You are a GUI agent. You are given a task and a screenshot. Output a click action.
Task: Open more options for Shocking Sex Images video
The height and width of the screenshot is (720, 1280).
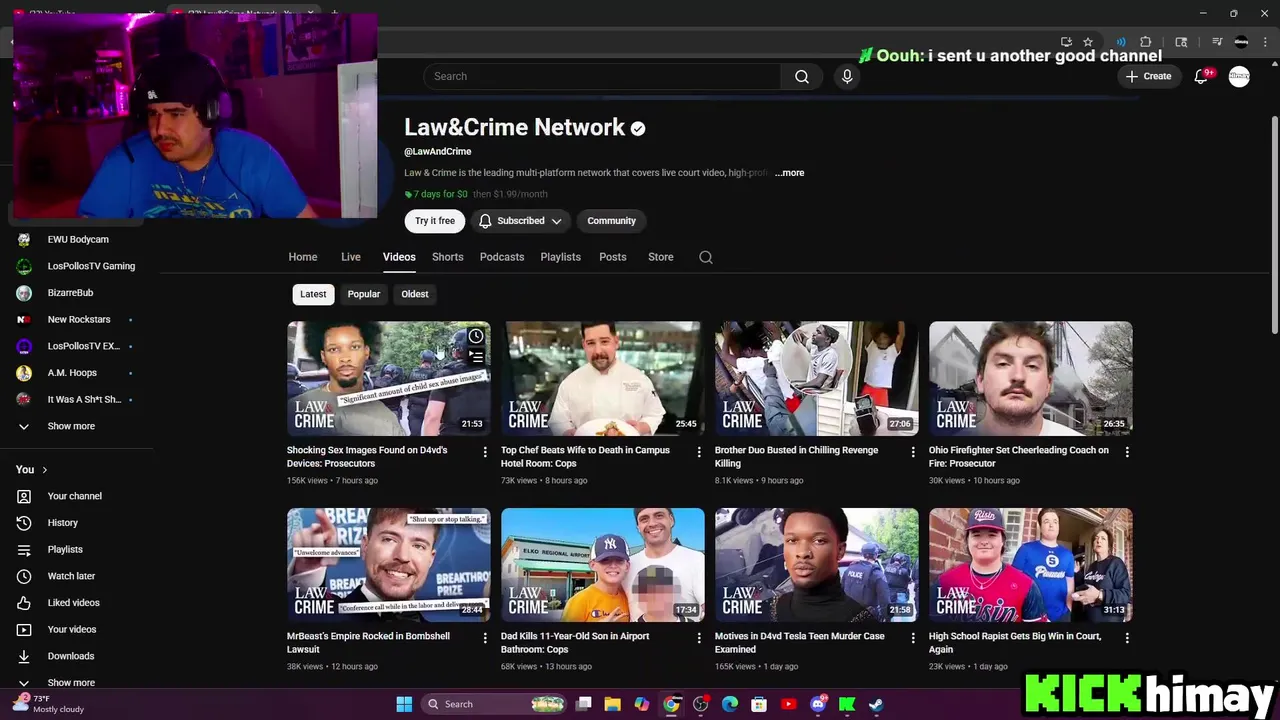[485, 452]
